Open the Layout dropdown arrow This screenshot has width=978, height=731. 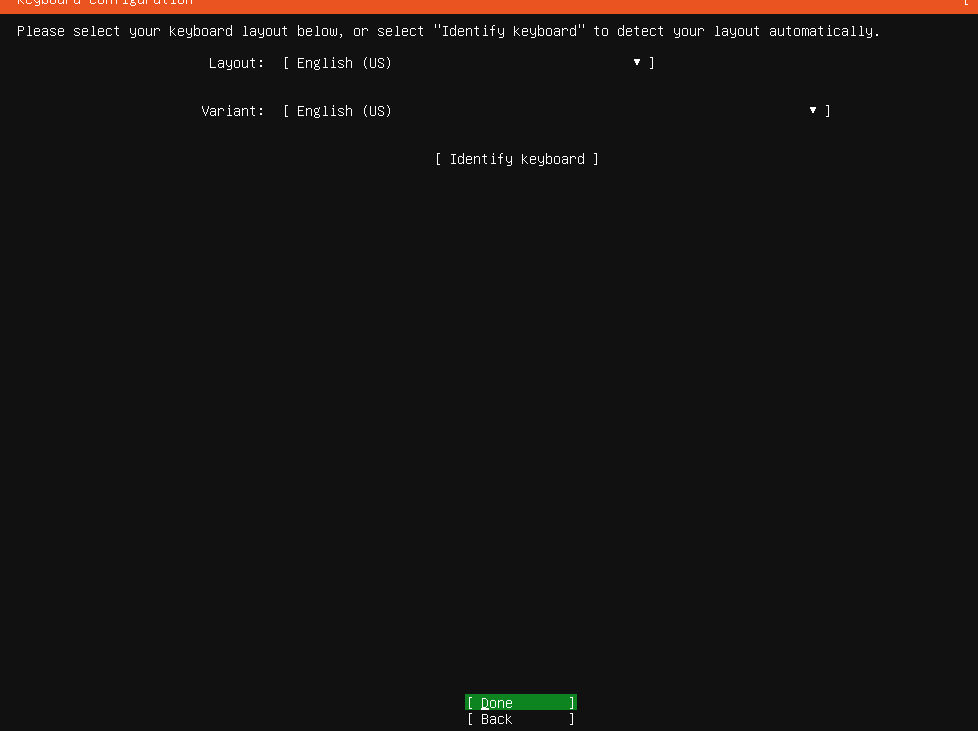pos(636,63)
